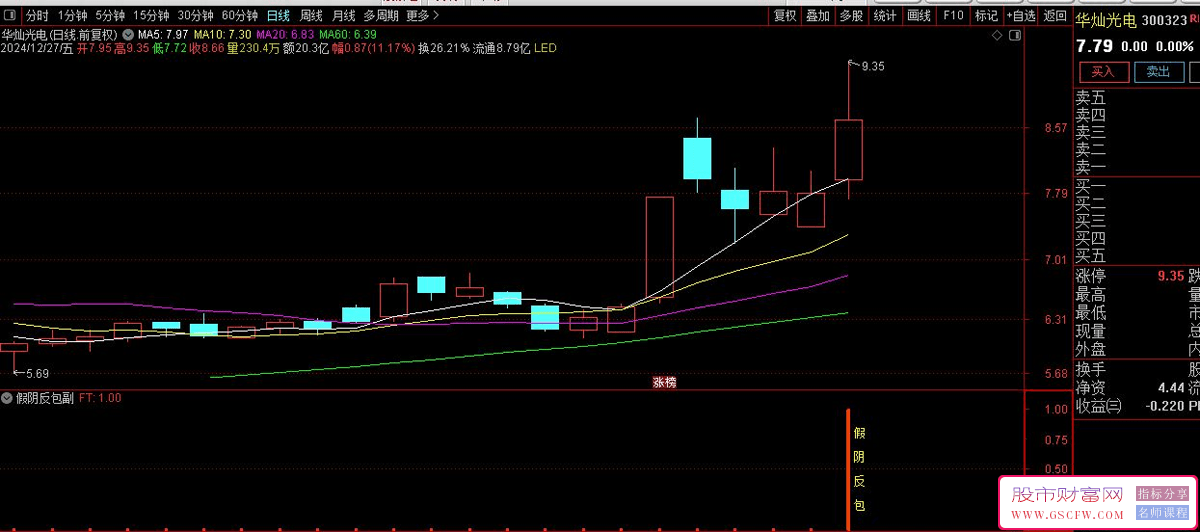Switch to 分时 intraday view
Viewport: 1200px width, 532px height.
click(37, 15)
